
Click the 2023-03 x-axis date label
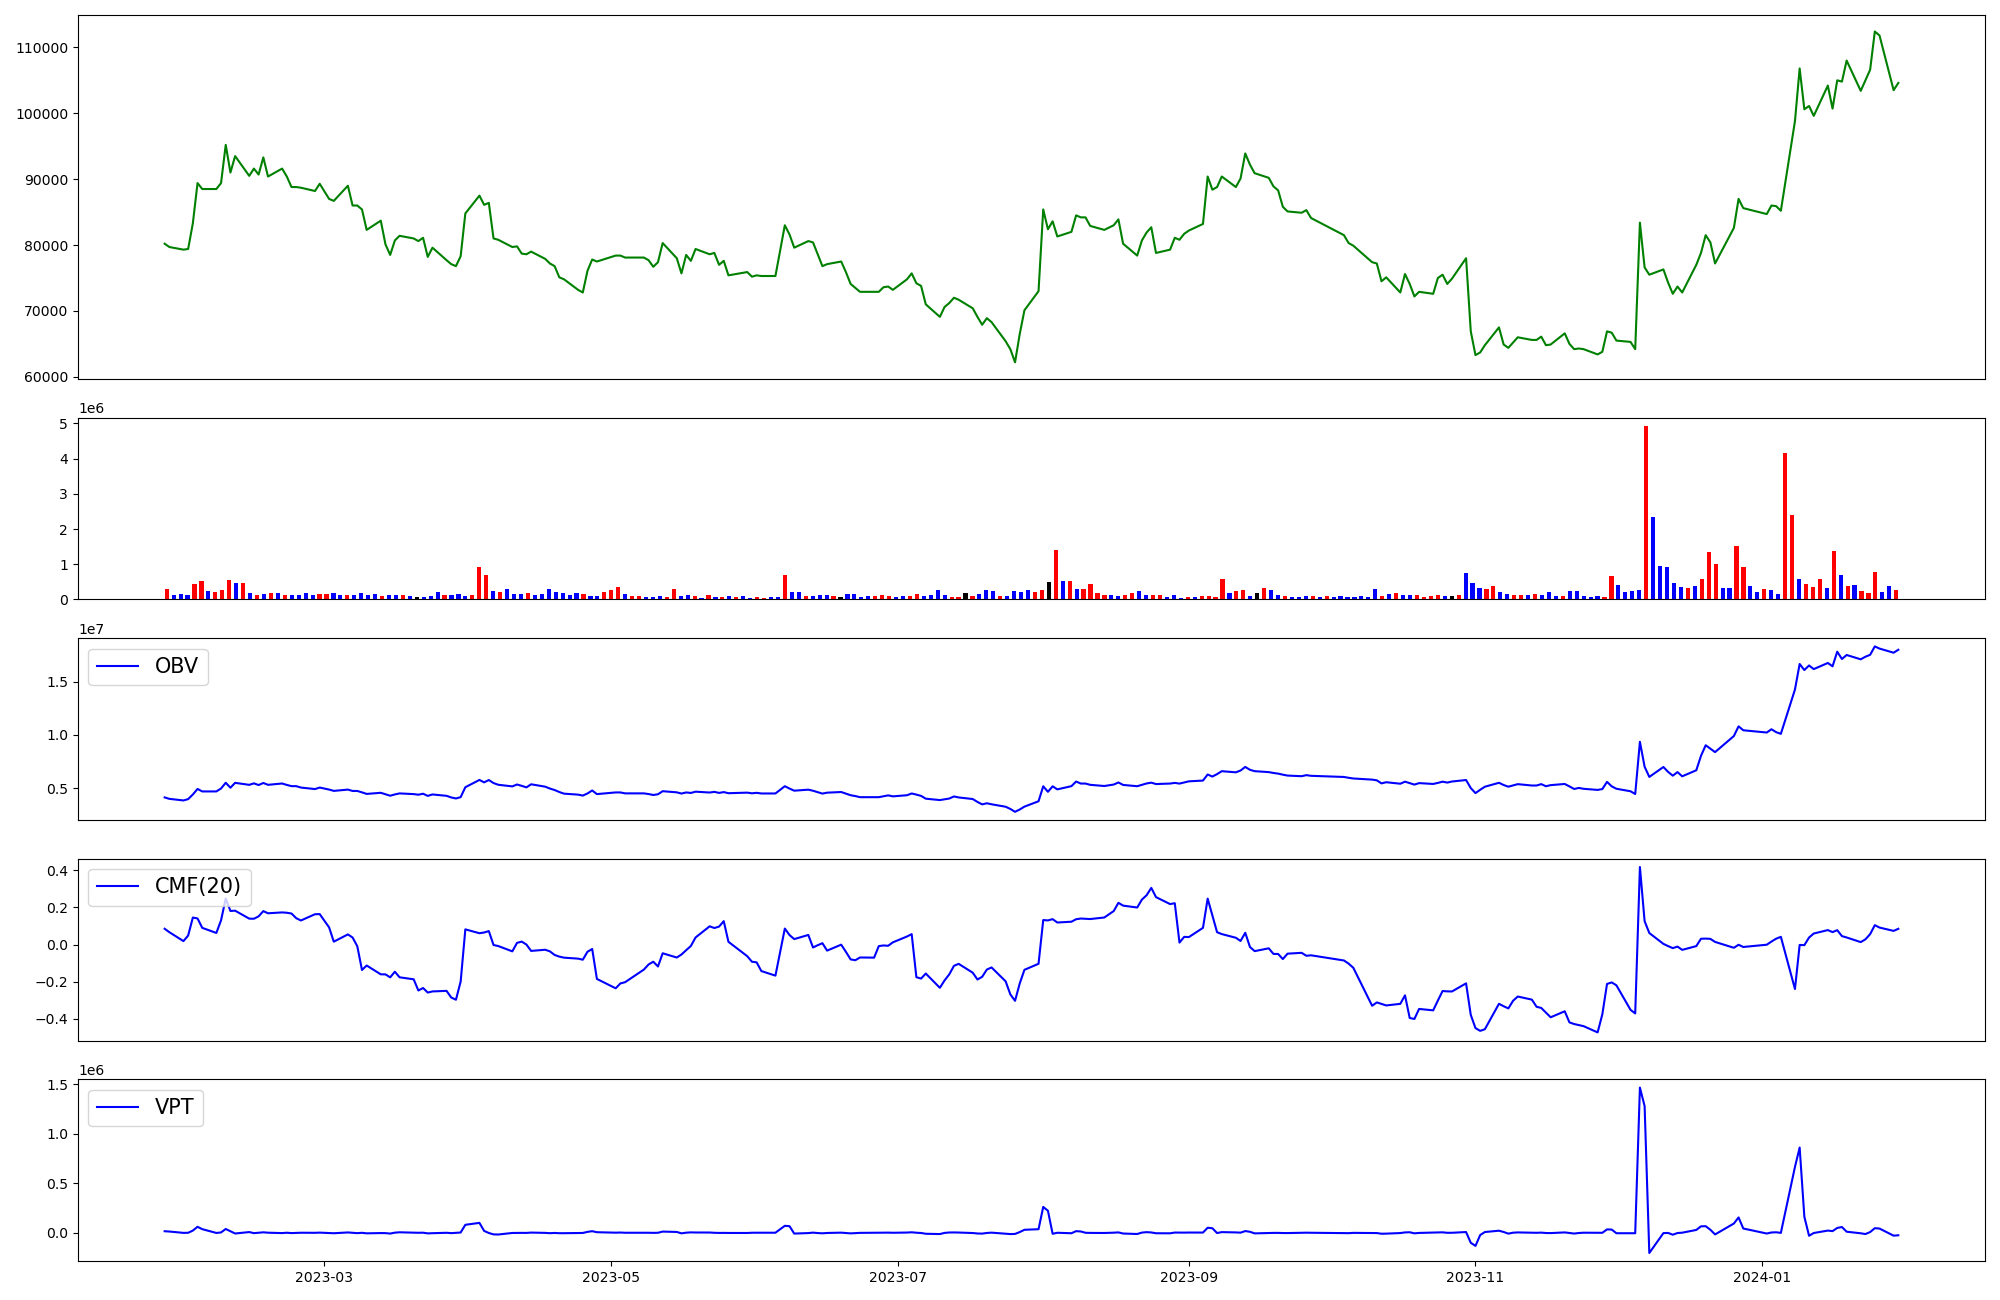[x=324, y=1277]
